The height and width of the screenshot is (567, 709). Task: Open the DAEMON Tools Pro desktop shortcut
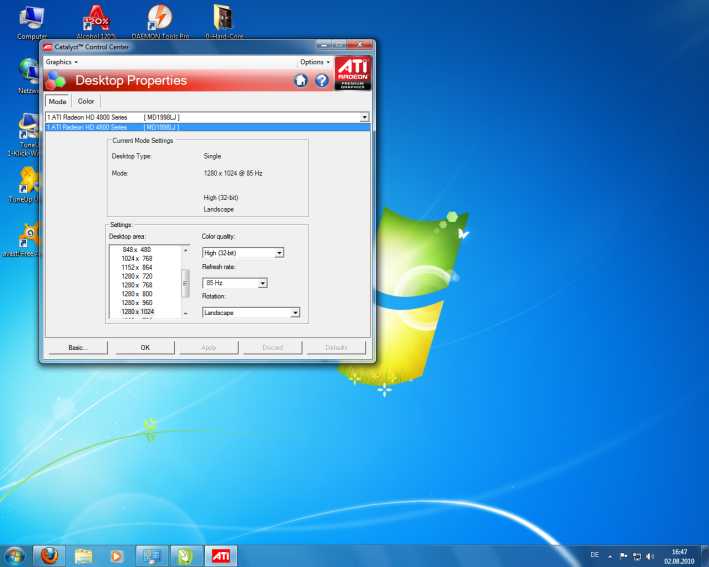click(160, 23)
